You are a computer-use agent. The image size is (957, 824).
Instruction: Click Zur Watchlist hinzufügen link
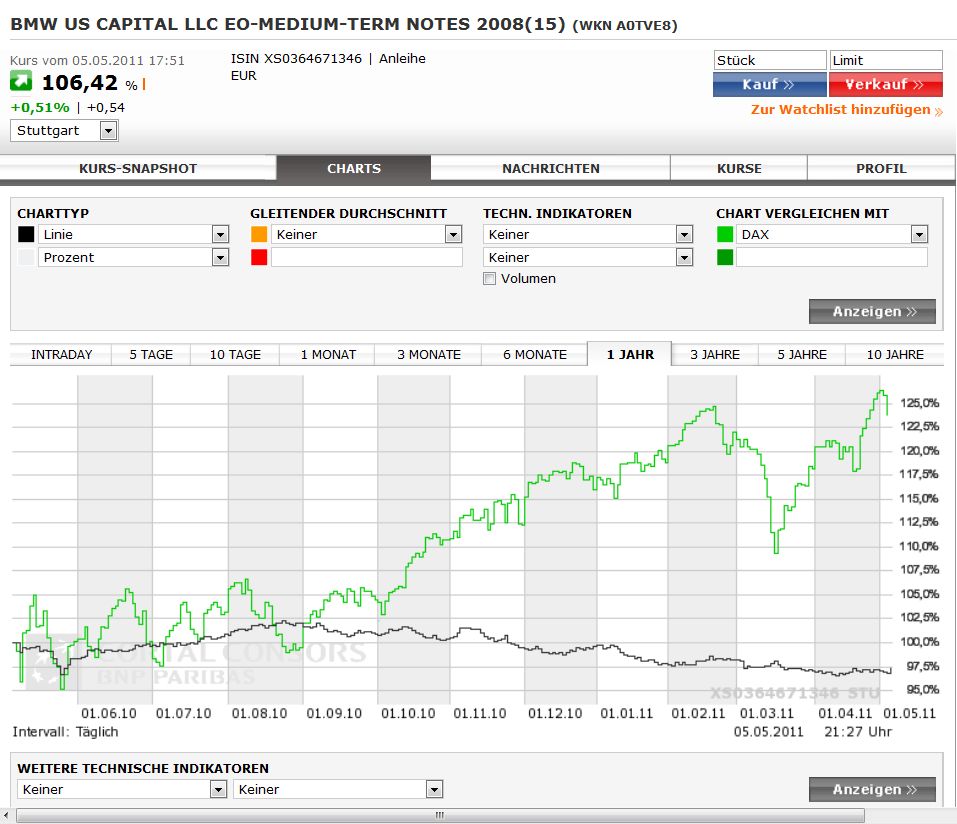pos(847,110)
